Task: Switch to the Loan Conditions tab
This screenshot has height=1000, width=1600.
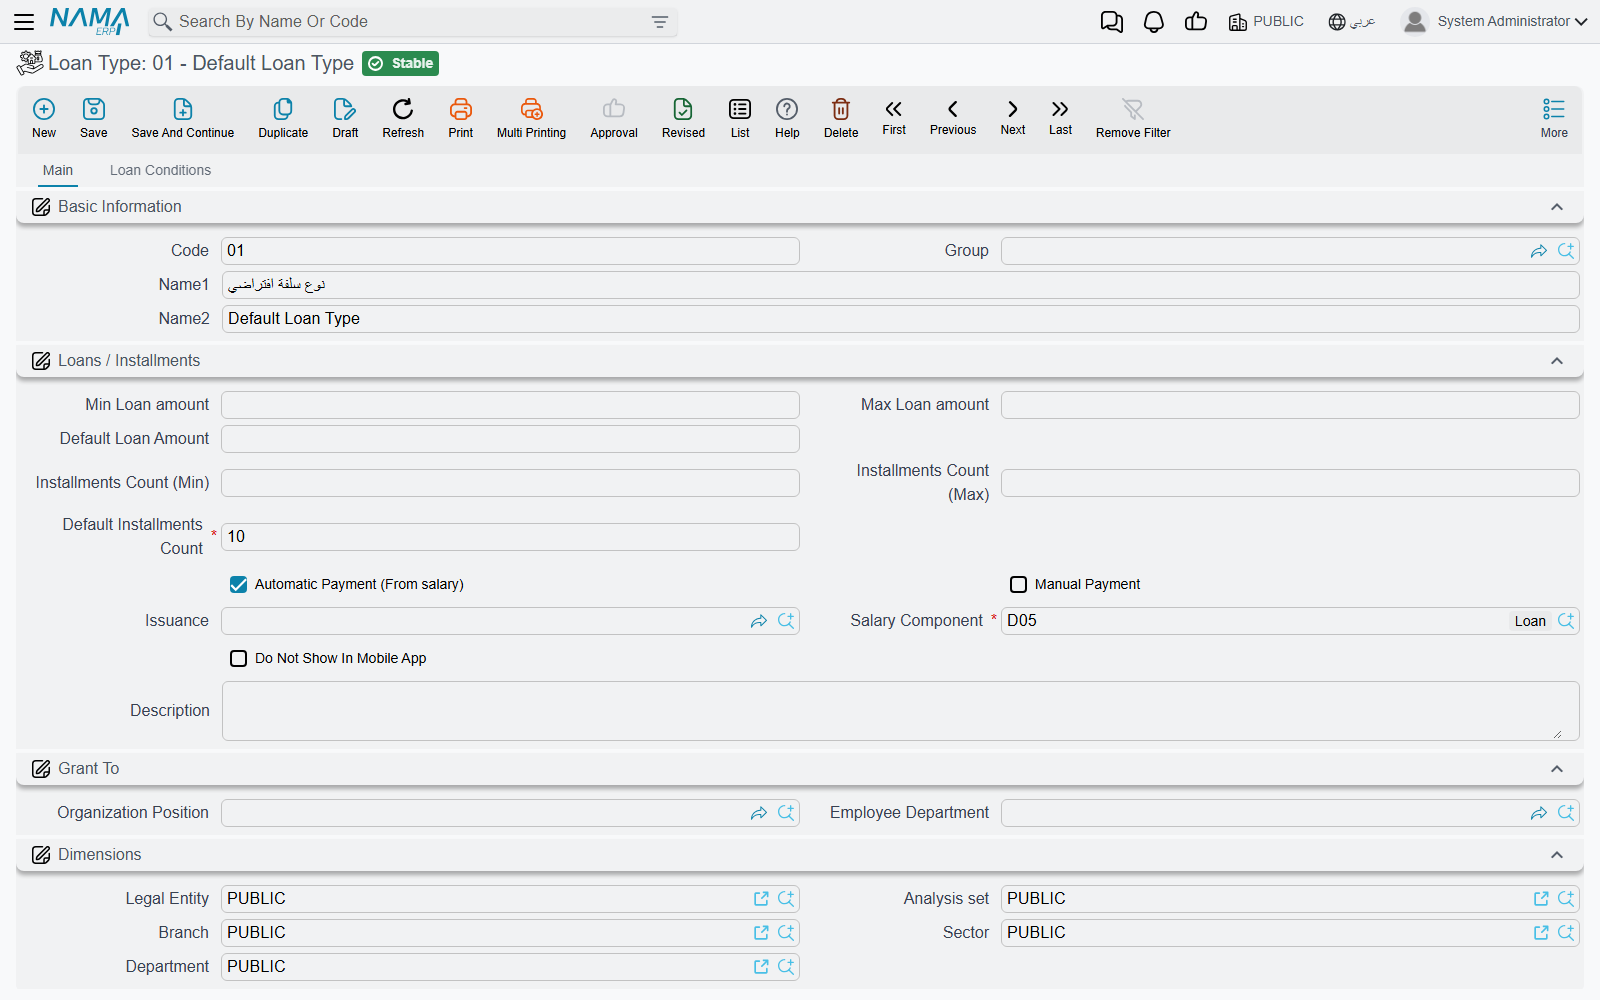Action: (160, 170)
